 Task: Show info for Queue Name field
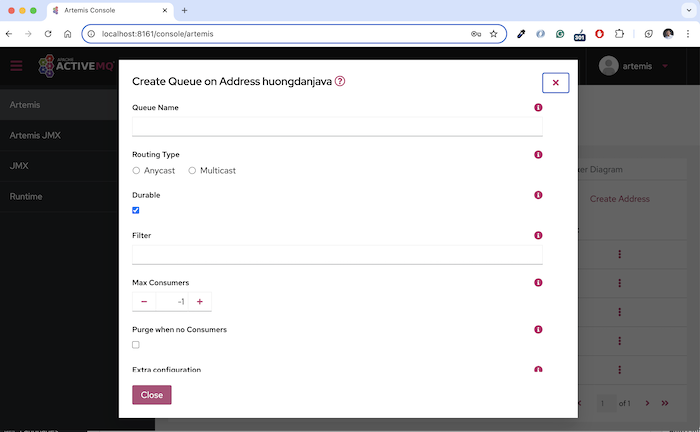(x=538, y=108)
